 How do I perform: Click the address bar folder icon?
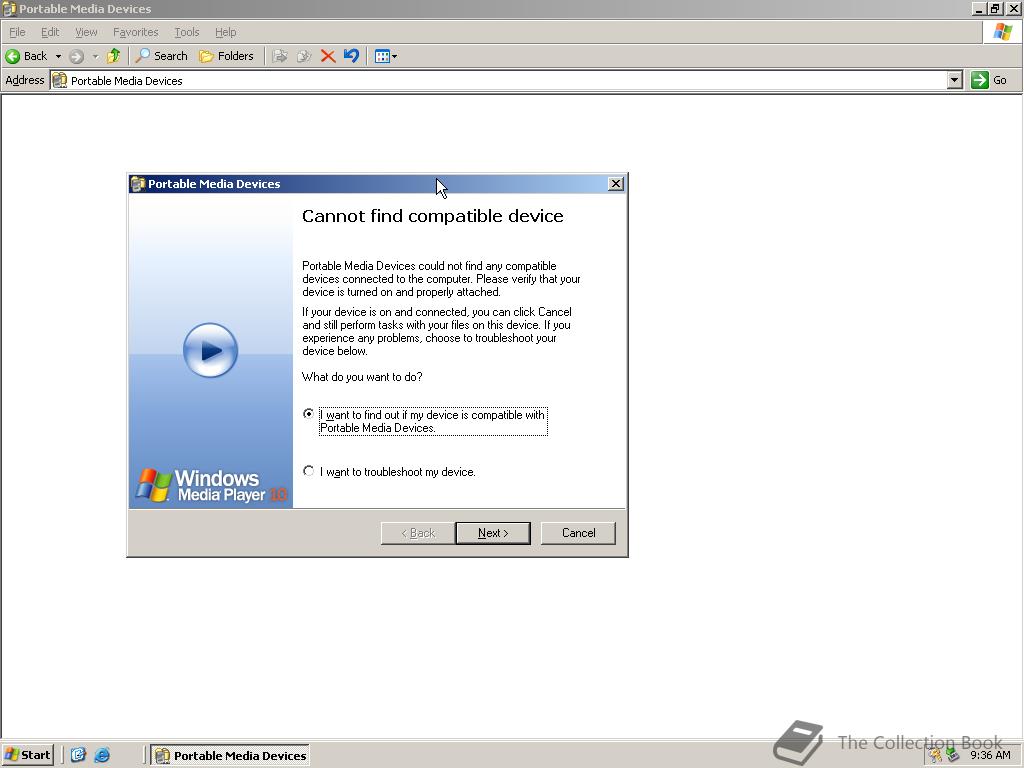59,80
